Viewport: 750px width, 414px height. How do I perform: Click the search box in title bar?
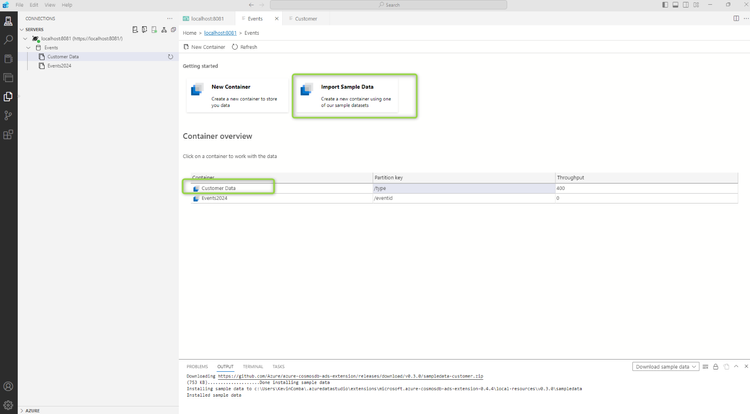click(388, 5)
